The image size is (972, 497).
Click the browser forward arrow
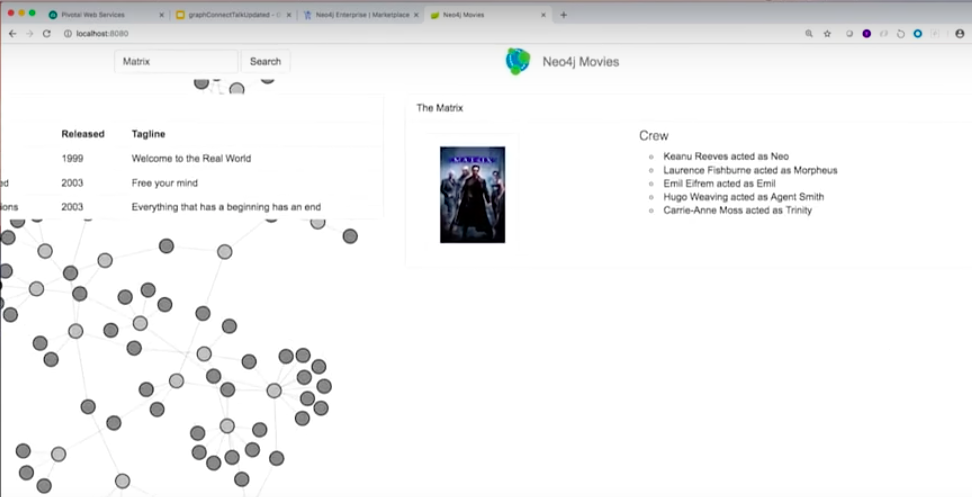point(29,33)
